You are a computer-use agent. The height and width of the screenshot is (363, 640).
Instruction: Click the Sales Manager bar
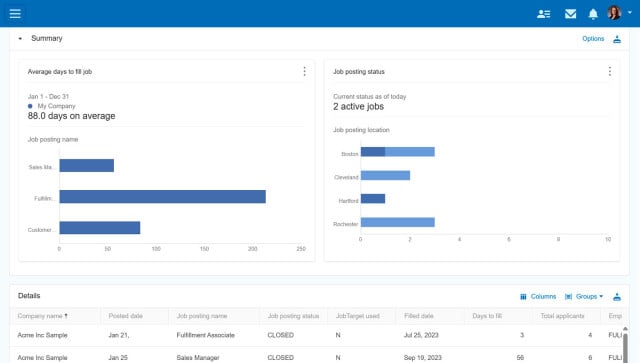87,165
